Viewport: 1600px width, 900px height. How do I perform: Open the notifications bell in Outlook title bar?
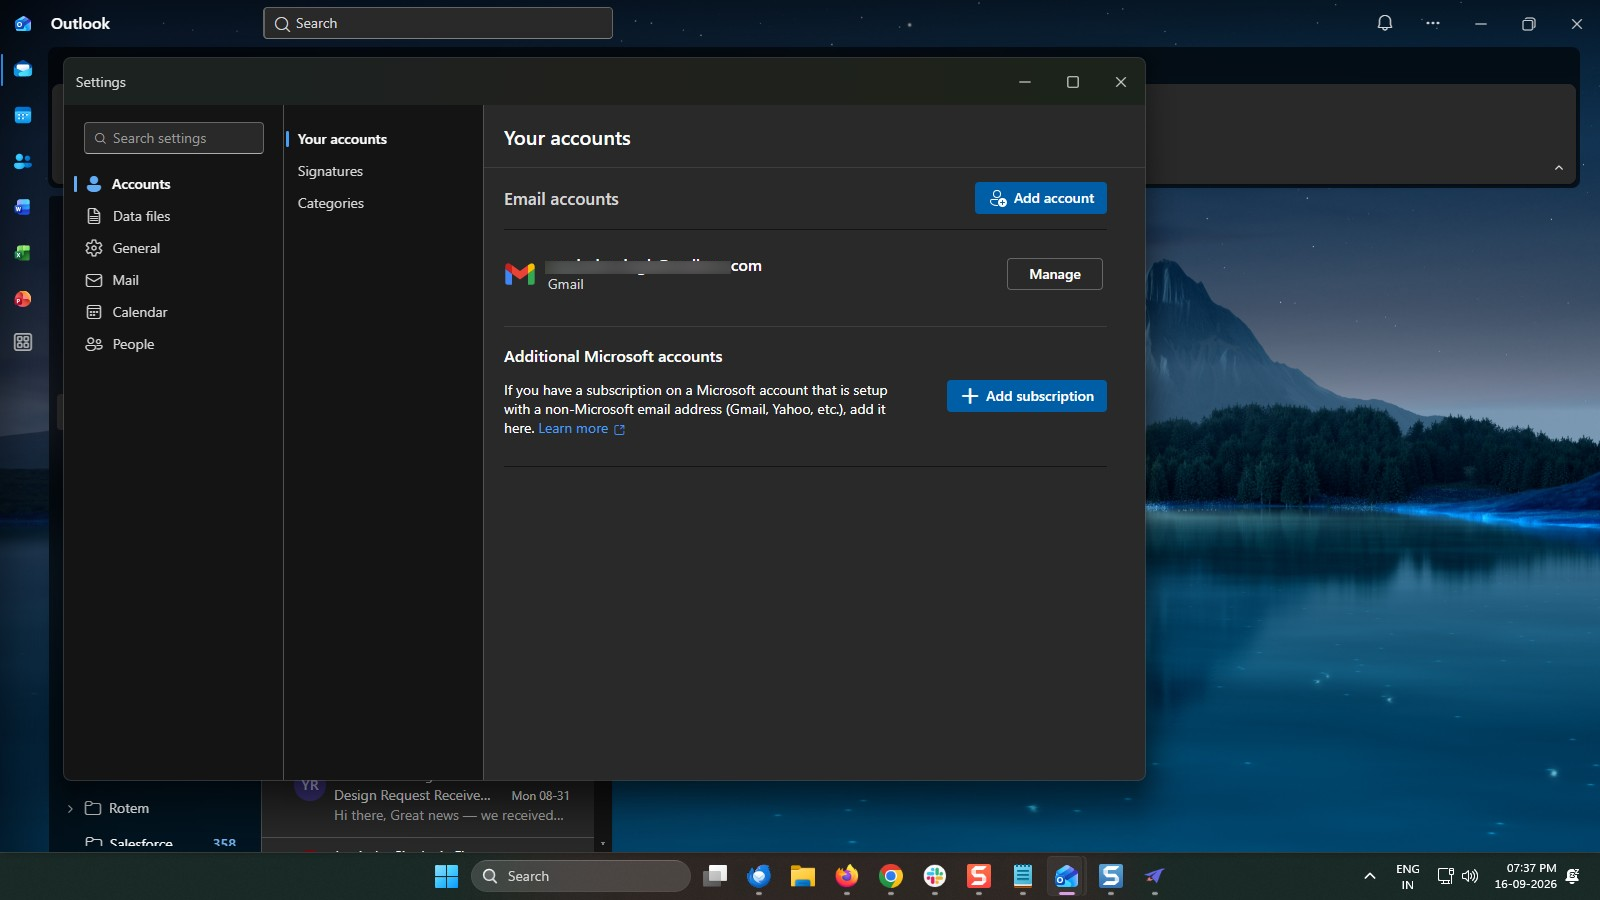(x=1385, y=23)
